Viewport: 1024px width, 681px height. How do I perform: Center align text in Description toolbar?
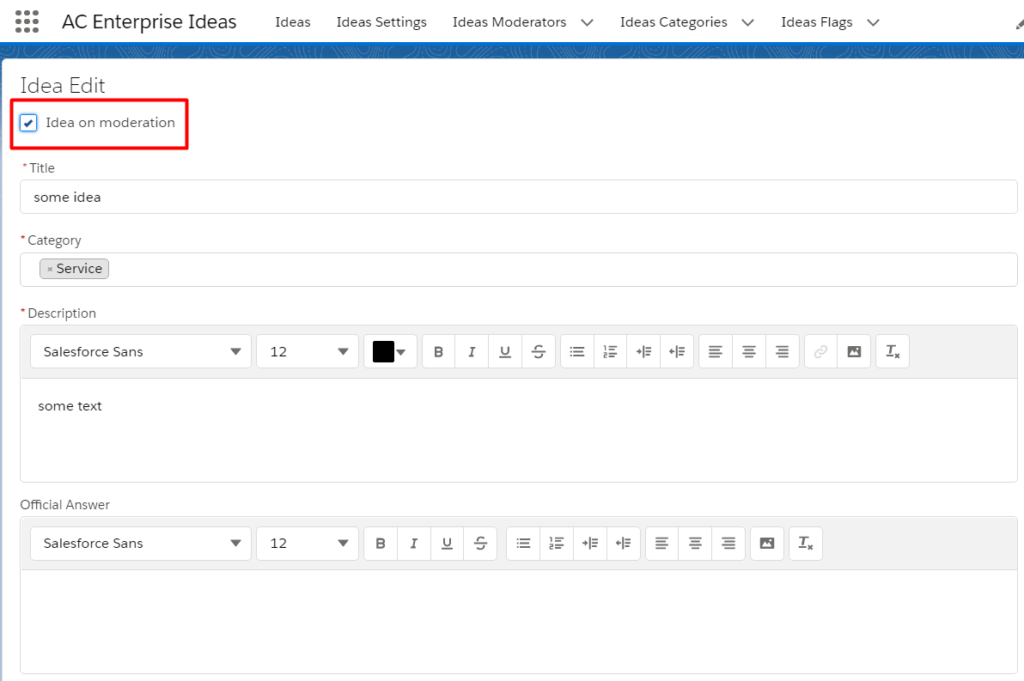tap(749, 351)
